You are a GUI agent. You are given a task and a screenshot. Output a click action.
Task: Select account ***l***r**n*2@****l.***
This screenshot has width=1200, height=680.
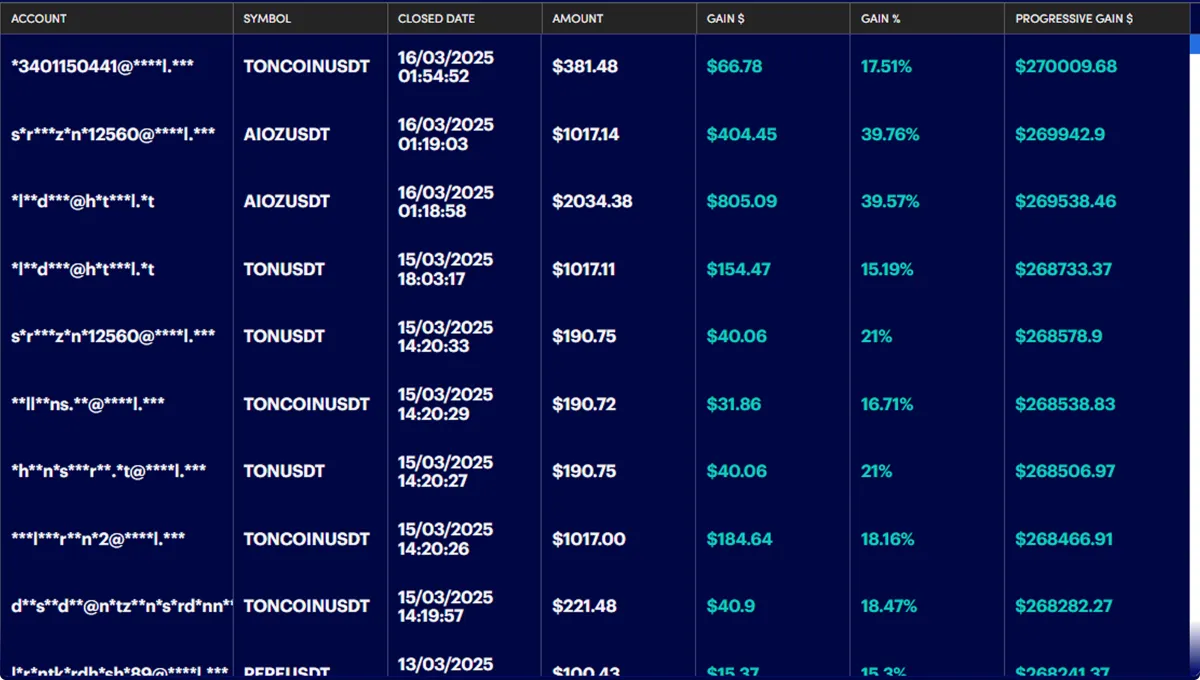(98, 539)
